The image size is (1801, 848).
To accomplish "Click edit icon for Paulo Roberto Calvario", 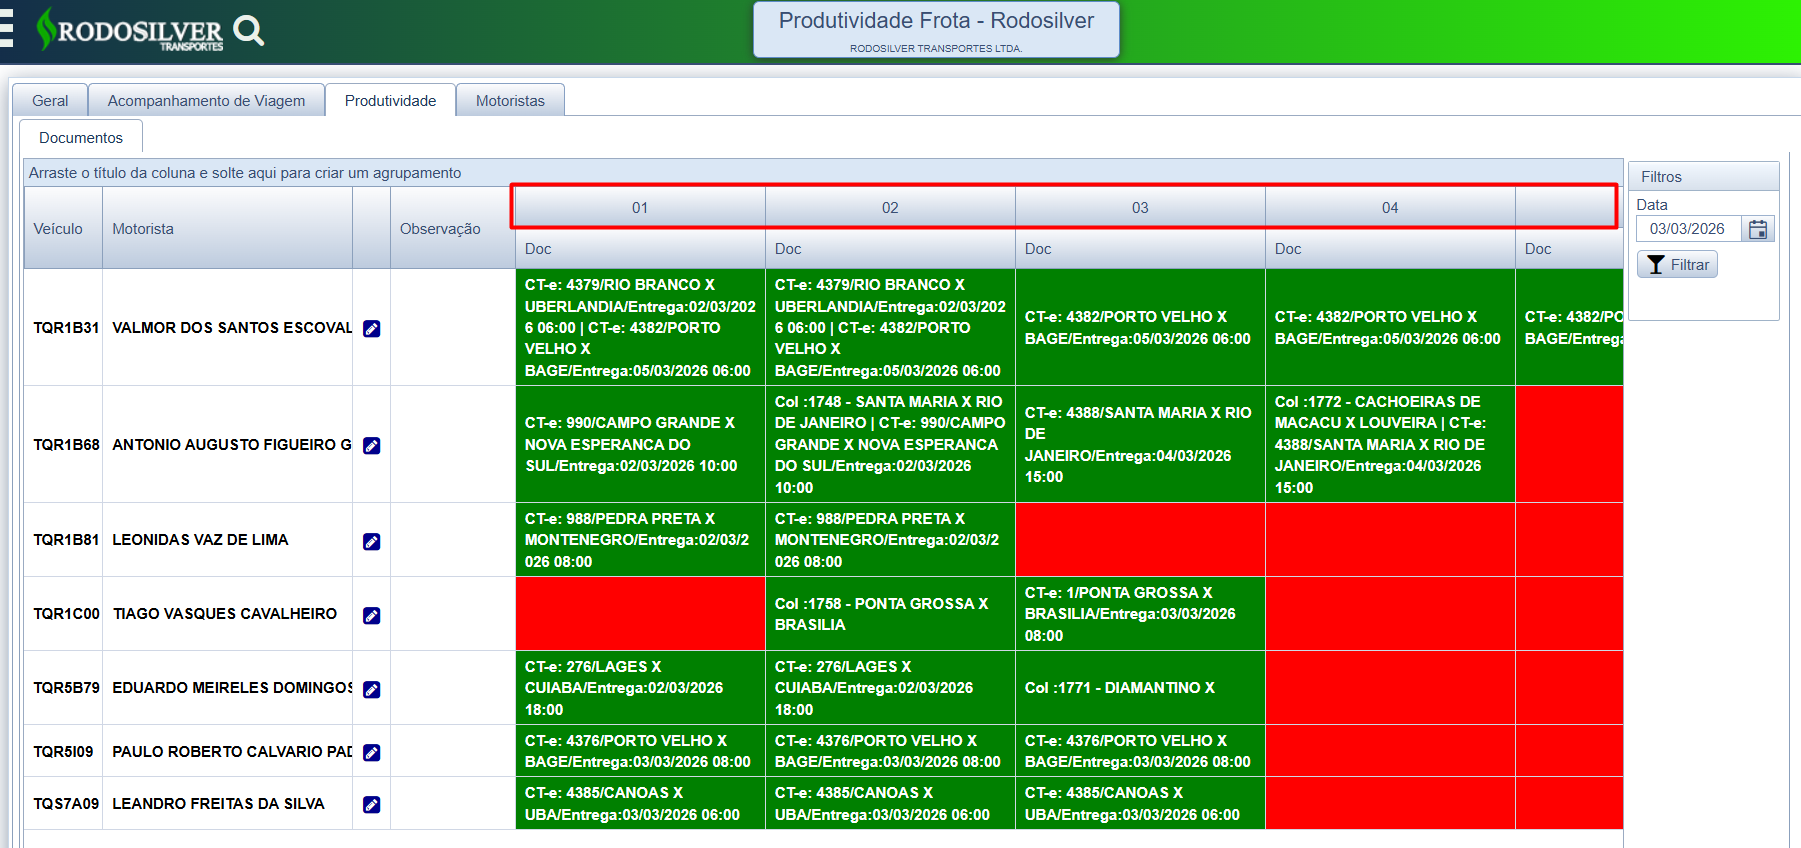I will [371, 752].
